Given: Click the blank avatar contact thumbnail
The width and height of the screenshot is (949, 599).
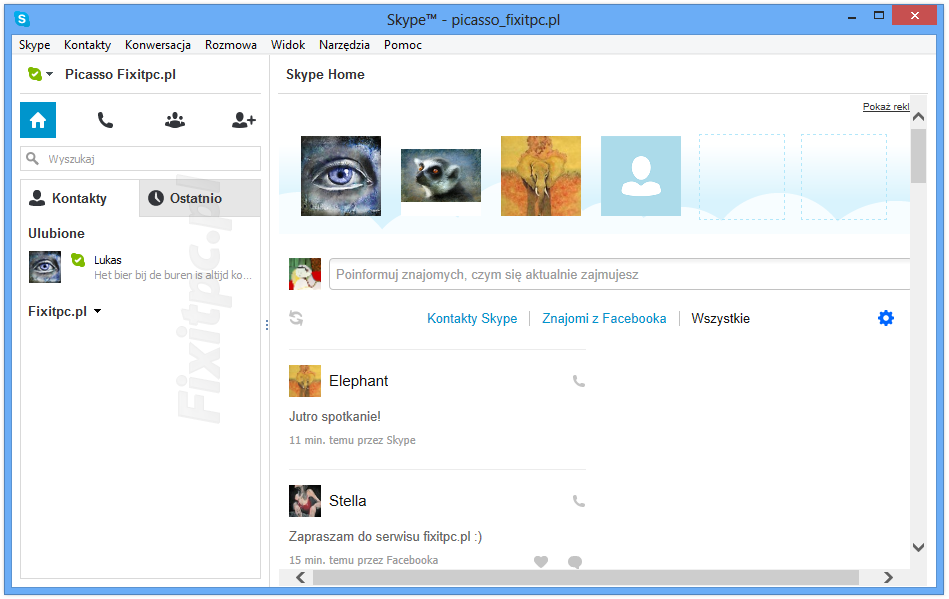Looking at the screenshot, I should (x=640, y=175).
